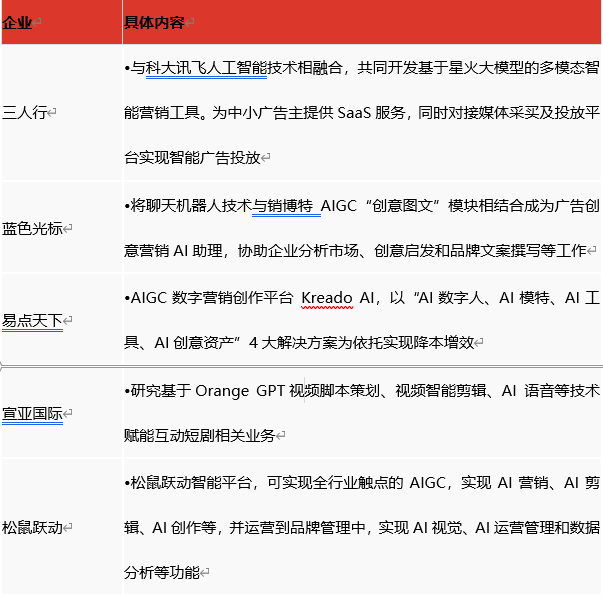The width and height of the screenshot is (603, 597).
Task: Click the misspelled word Kreado
Action: [x=327, y=298]
